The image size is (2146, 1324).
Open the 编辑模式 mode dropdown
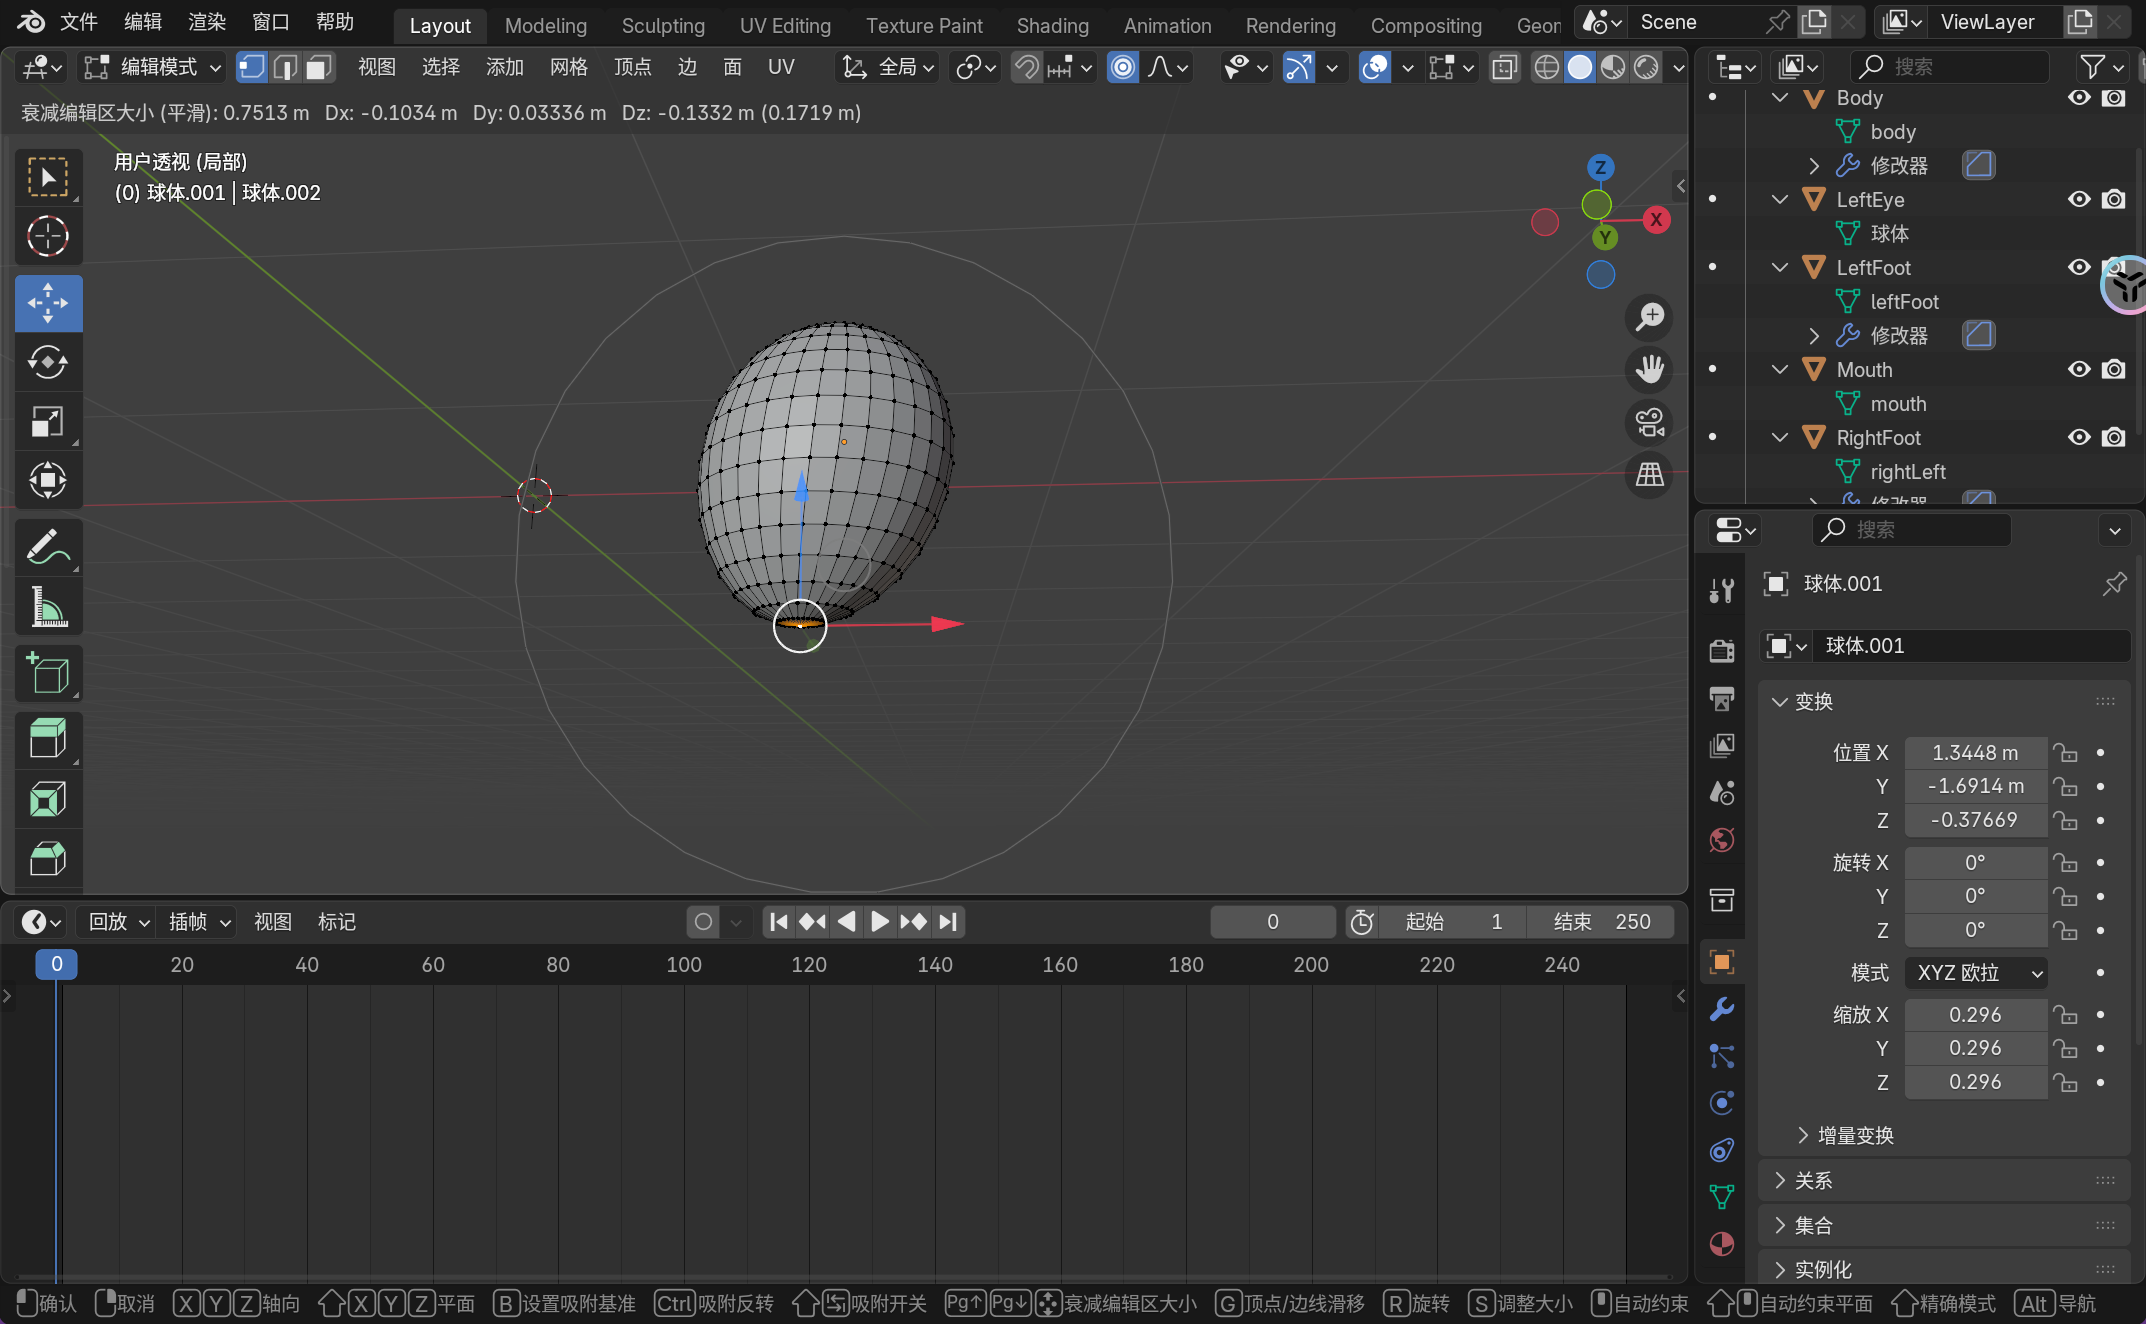tap(154, 67)
